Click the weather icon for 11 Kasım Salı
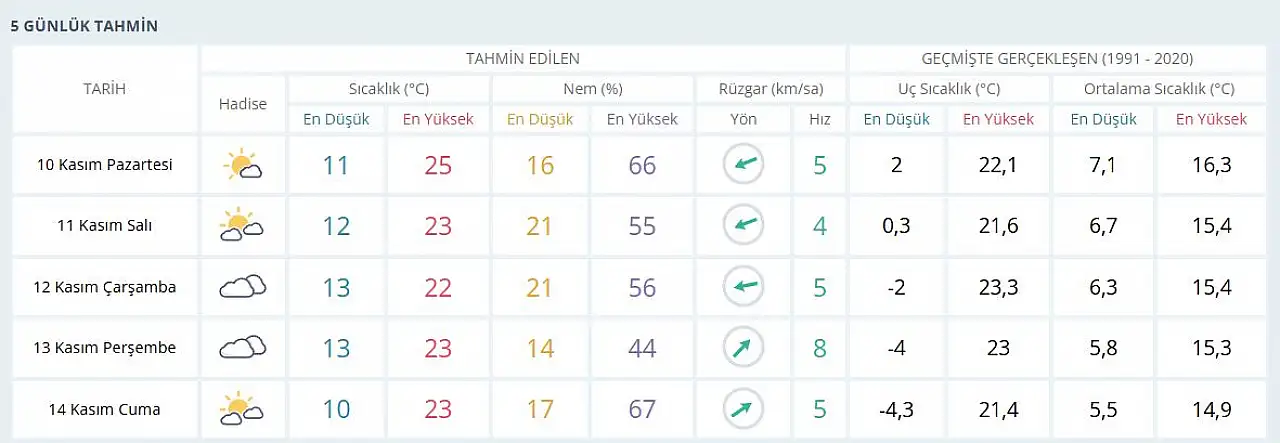 (242, 226)
